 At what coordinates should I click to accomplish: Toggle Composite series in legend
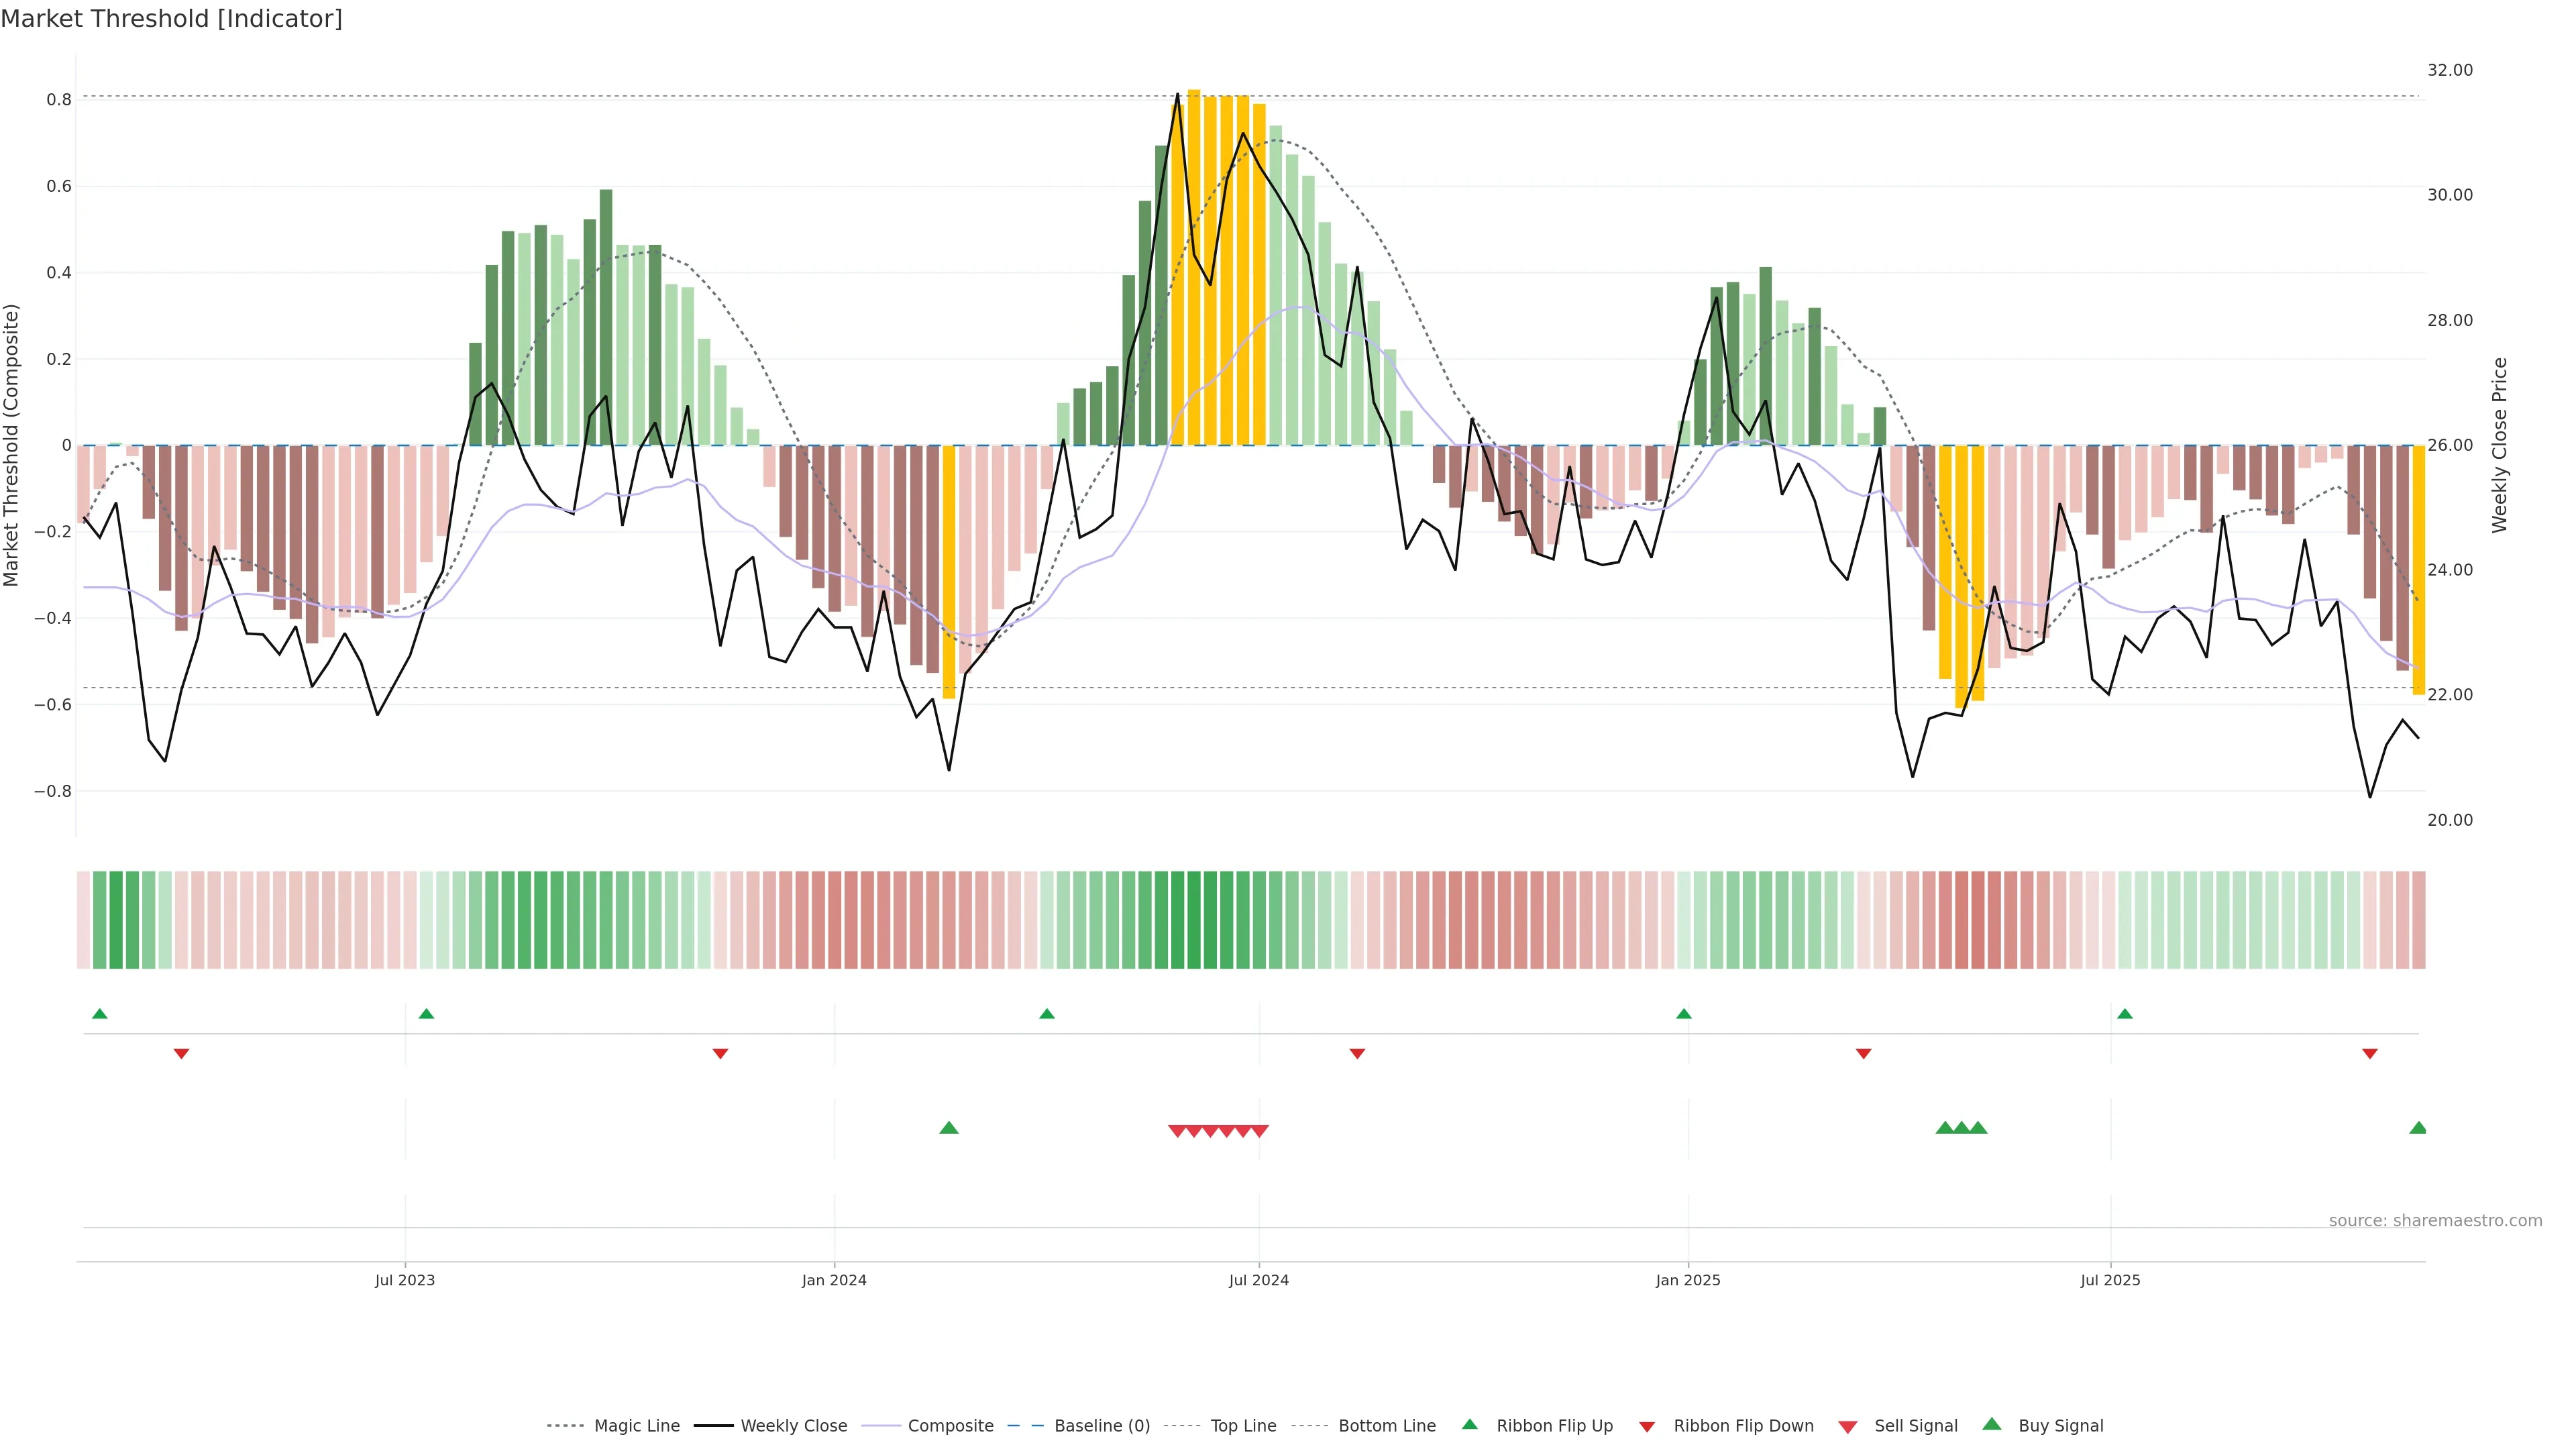pyautogui.click(x=950, y=1426)
